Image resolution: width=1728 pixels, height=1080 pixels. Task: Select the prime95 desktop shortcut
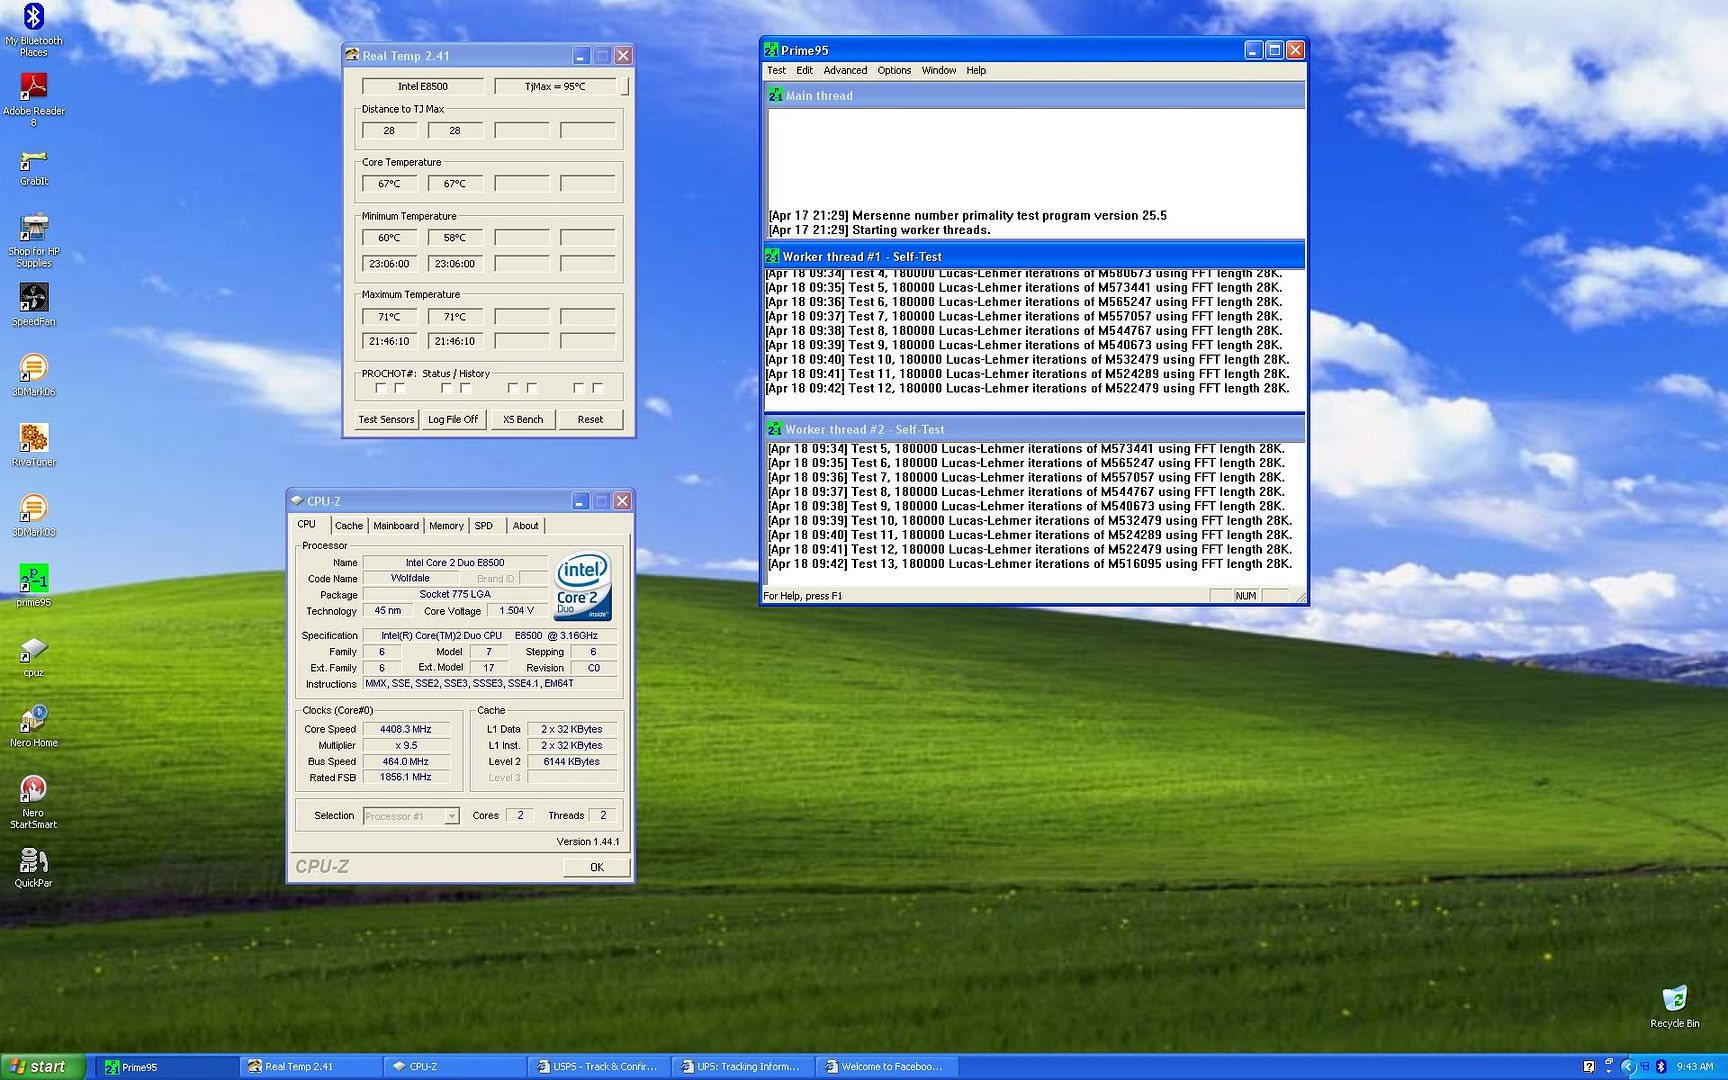(x=33, y=585)
